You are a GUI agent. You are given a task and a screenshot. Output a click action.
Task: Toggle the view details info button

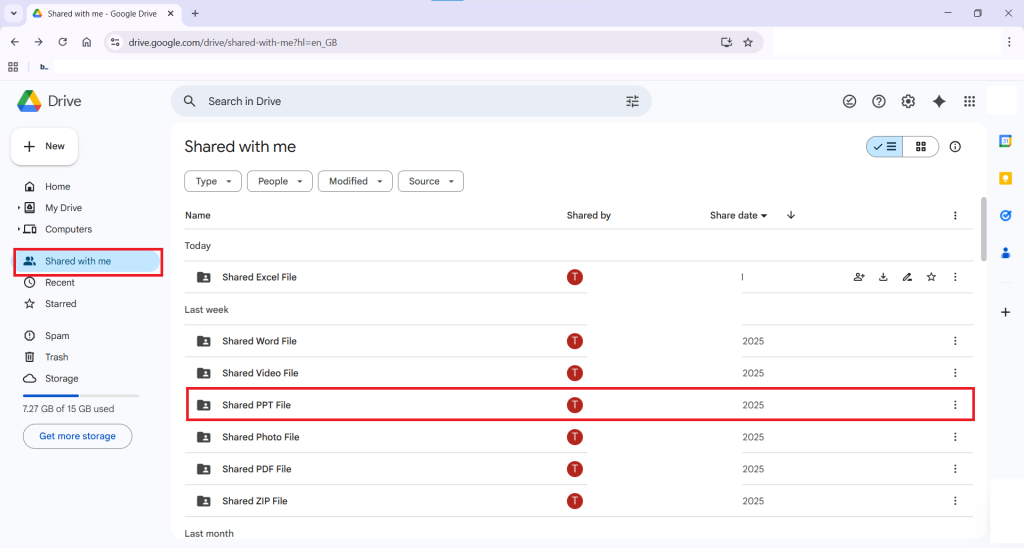pos(955,147)
